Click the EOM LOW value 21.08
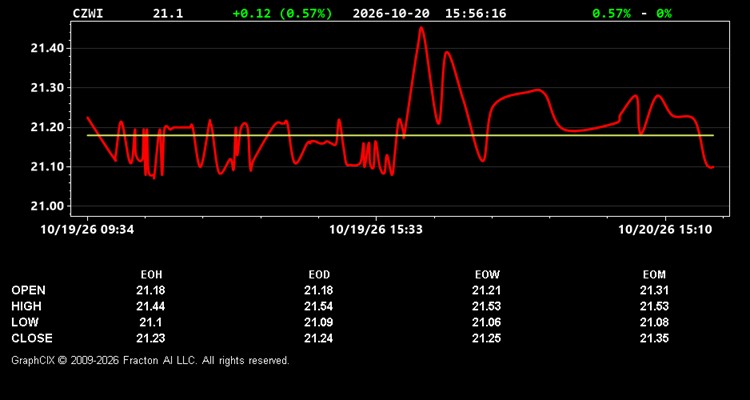The height and width of the screenshot is (400, 750). pos(654,322)
